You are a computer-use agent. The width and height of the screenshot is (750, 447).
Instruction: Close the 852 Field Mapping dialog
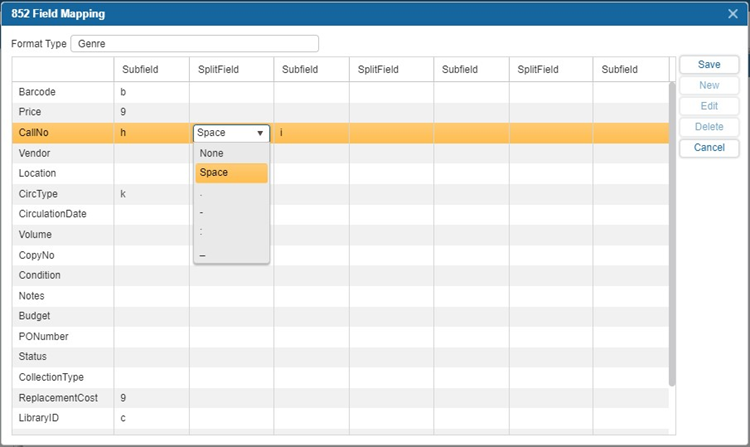733,14
